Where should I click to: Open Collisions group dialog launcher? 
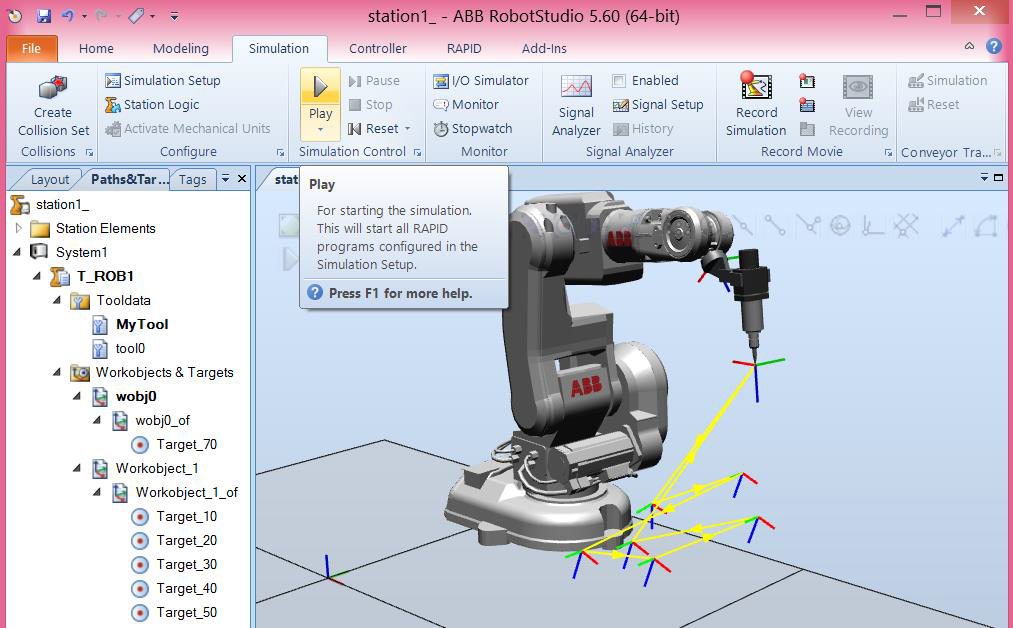pyautogui.click(x=89, y=152)
